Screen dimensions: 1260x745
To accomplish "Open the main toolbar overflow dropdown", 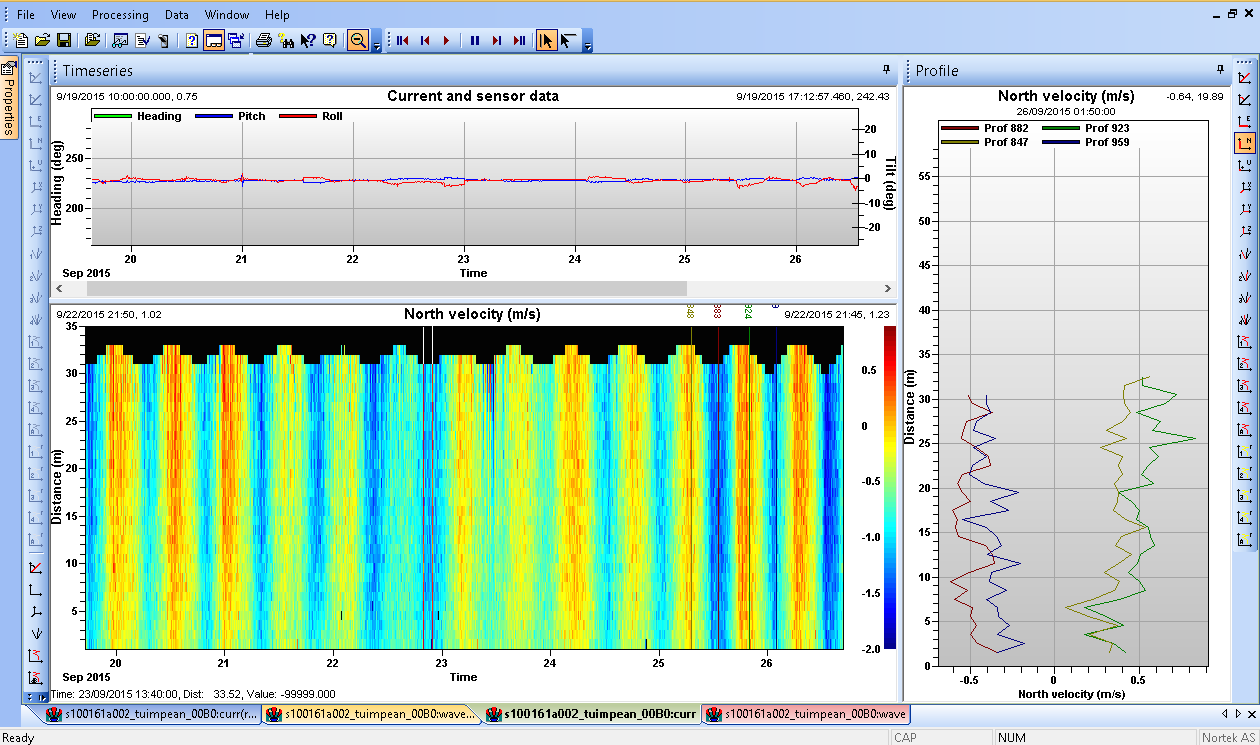I will coord(378,46).
